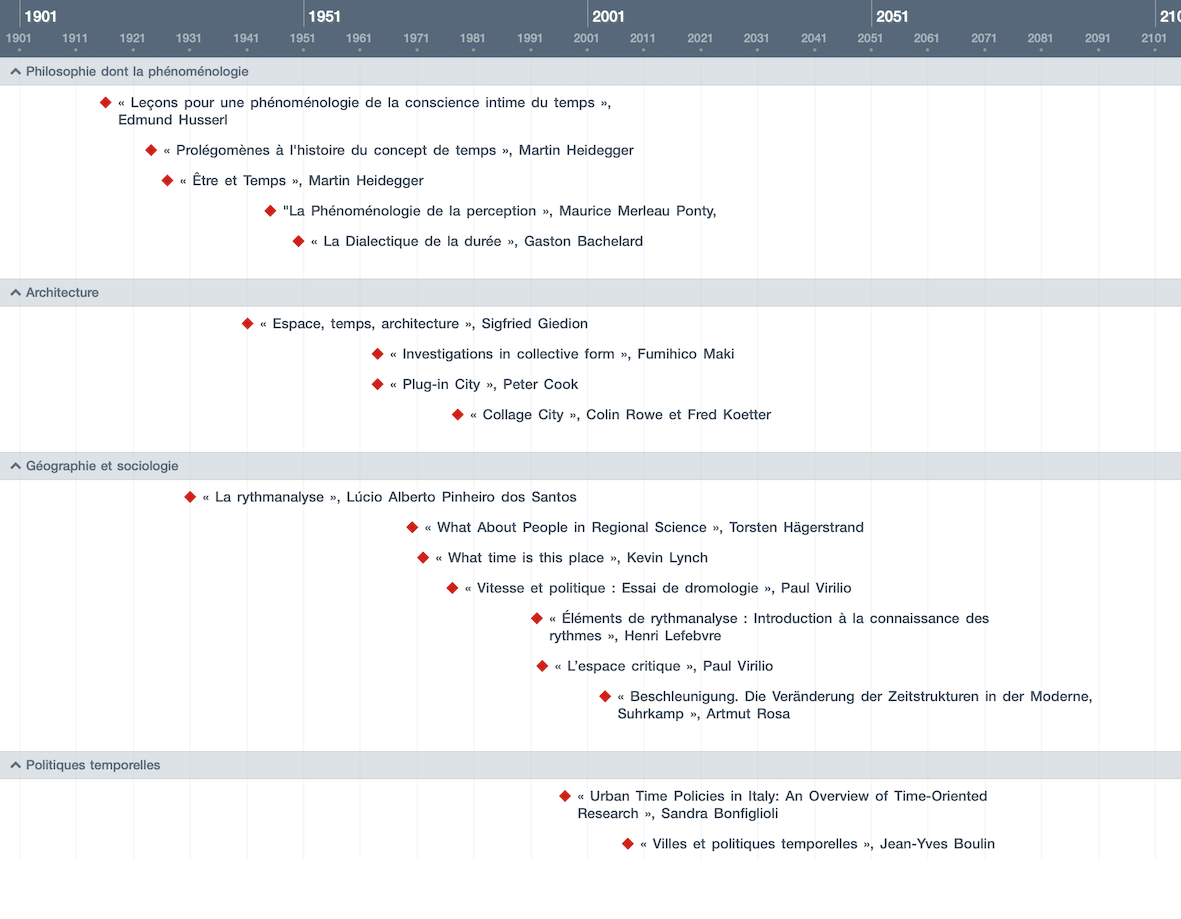The width and height of the screenshot is (1181, 919).
Task: Click the Plug-in City, Peter Cook title
Action: 484,384
